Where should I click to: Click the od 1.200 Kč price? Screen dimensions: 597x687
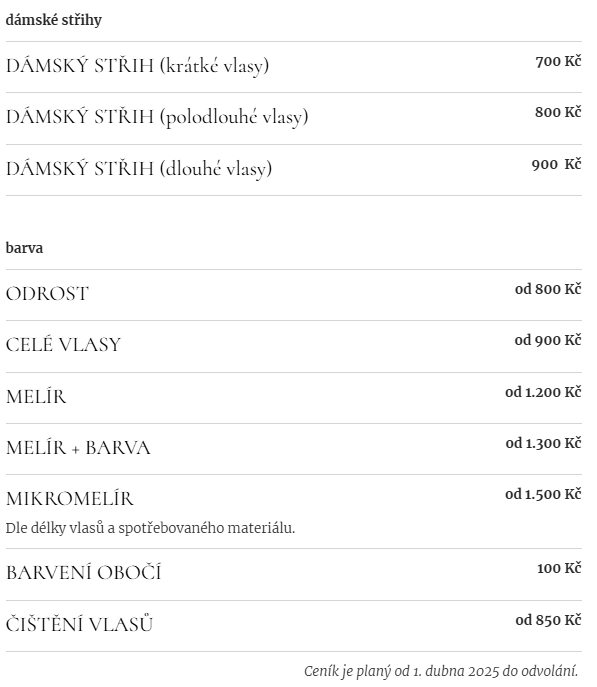(543, 392)
